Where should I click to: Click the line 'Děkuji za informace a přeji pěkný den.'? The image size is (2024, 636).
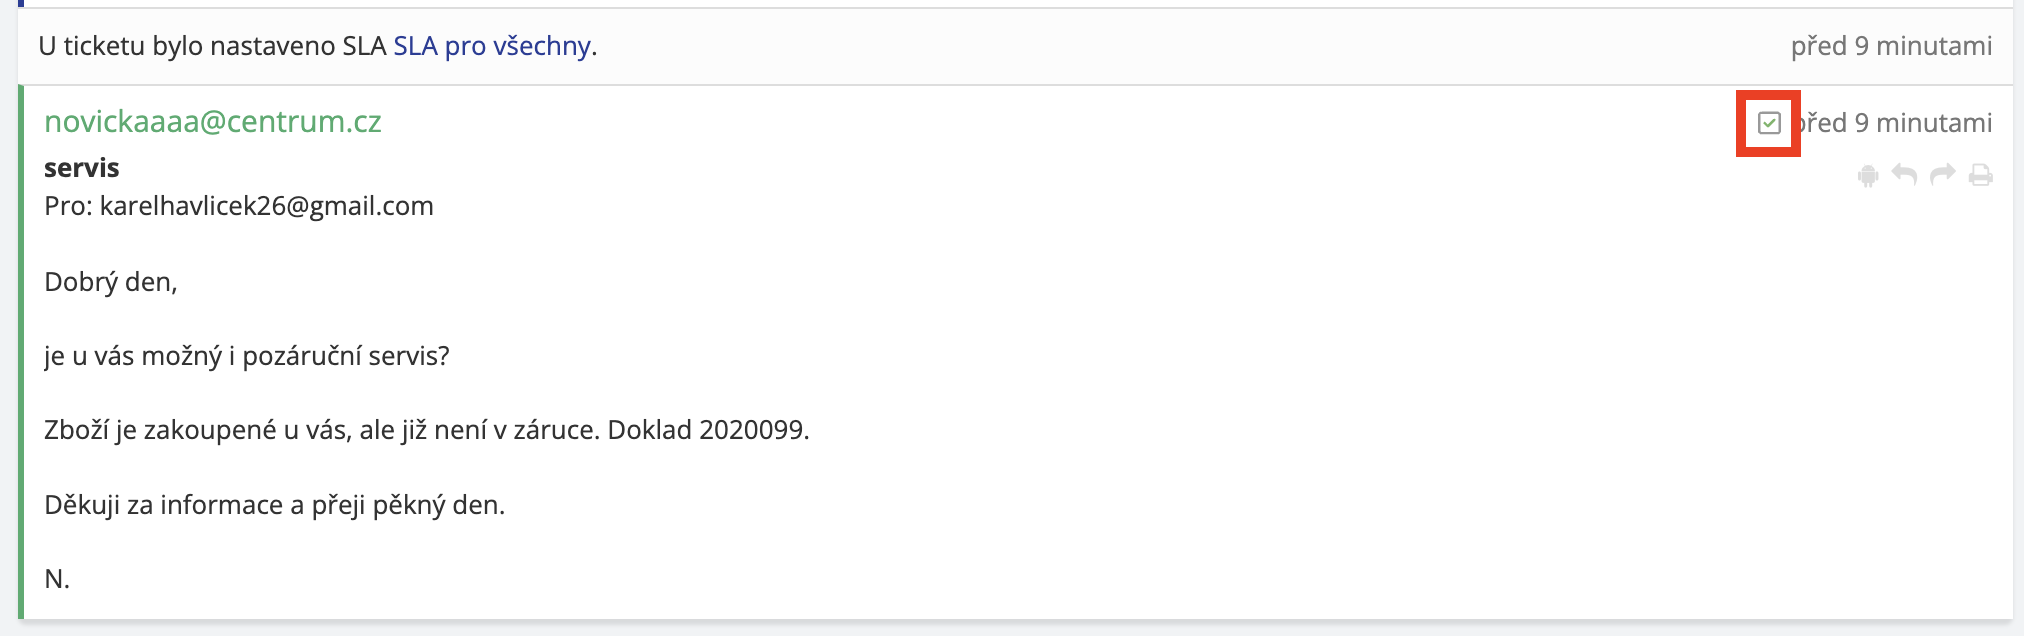coord(275,505)
